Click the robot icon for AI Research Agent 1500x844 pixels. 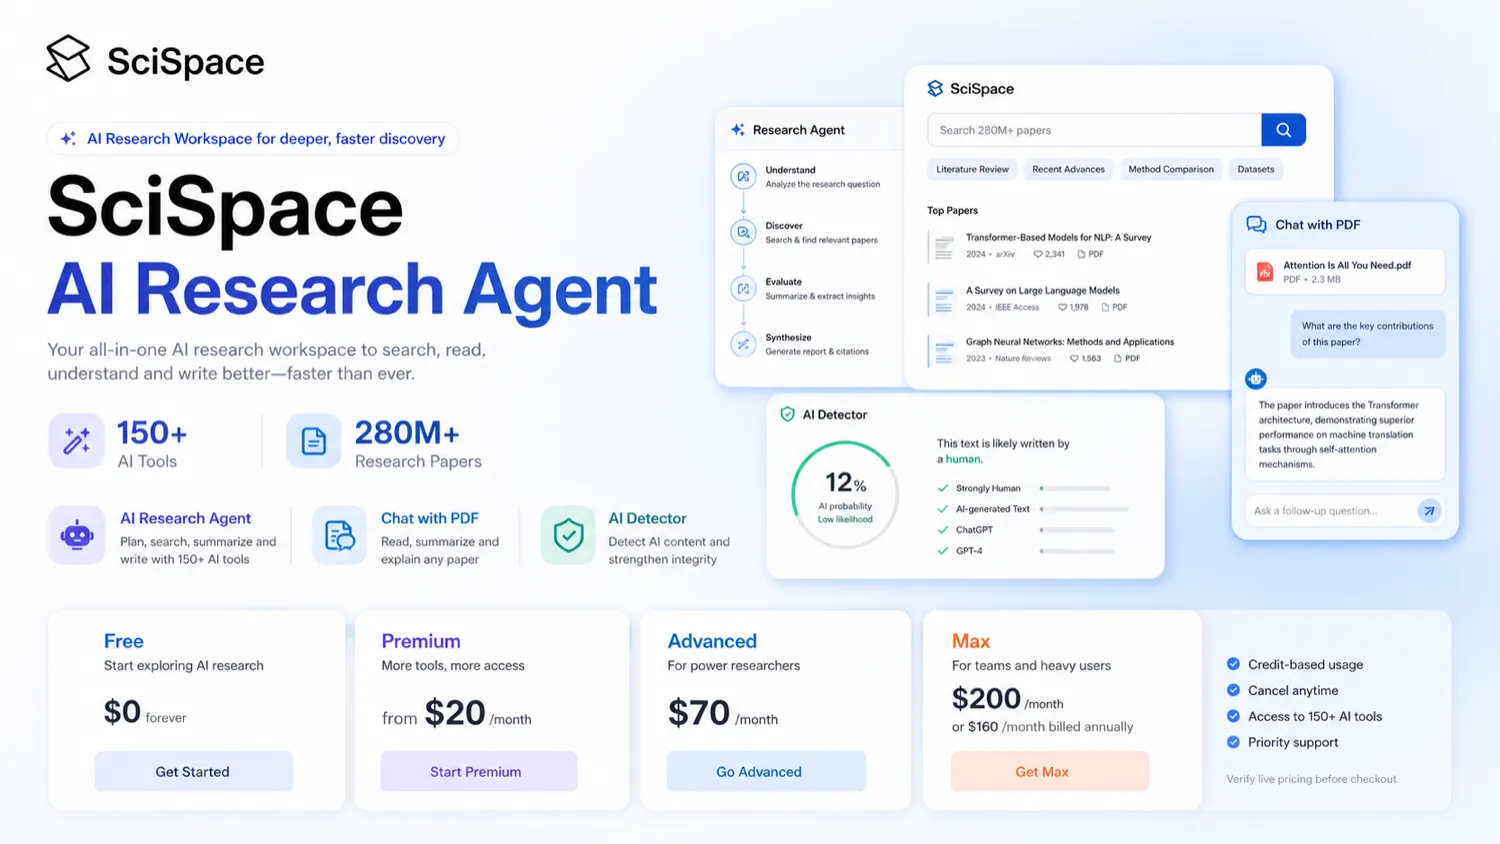(x=76, y=535)
